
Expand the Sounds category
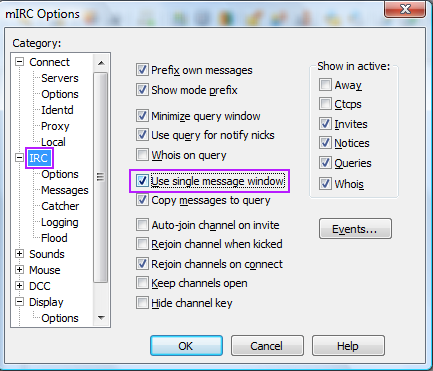pos(20,254)
